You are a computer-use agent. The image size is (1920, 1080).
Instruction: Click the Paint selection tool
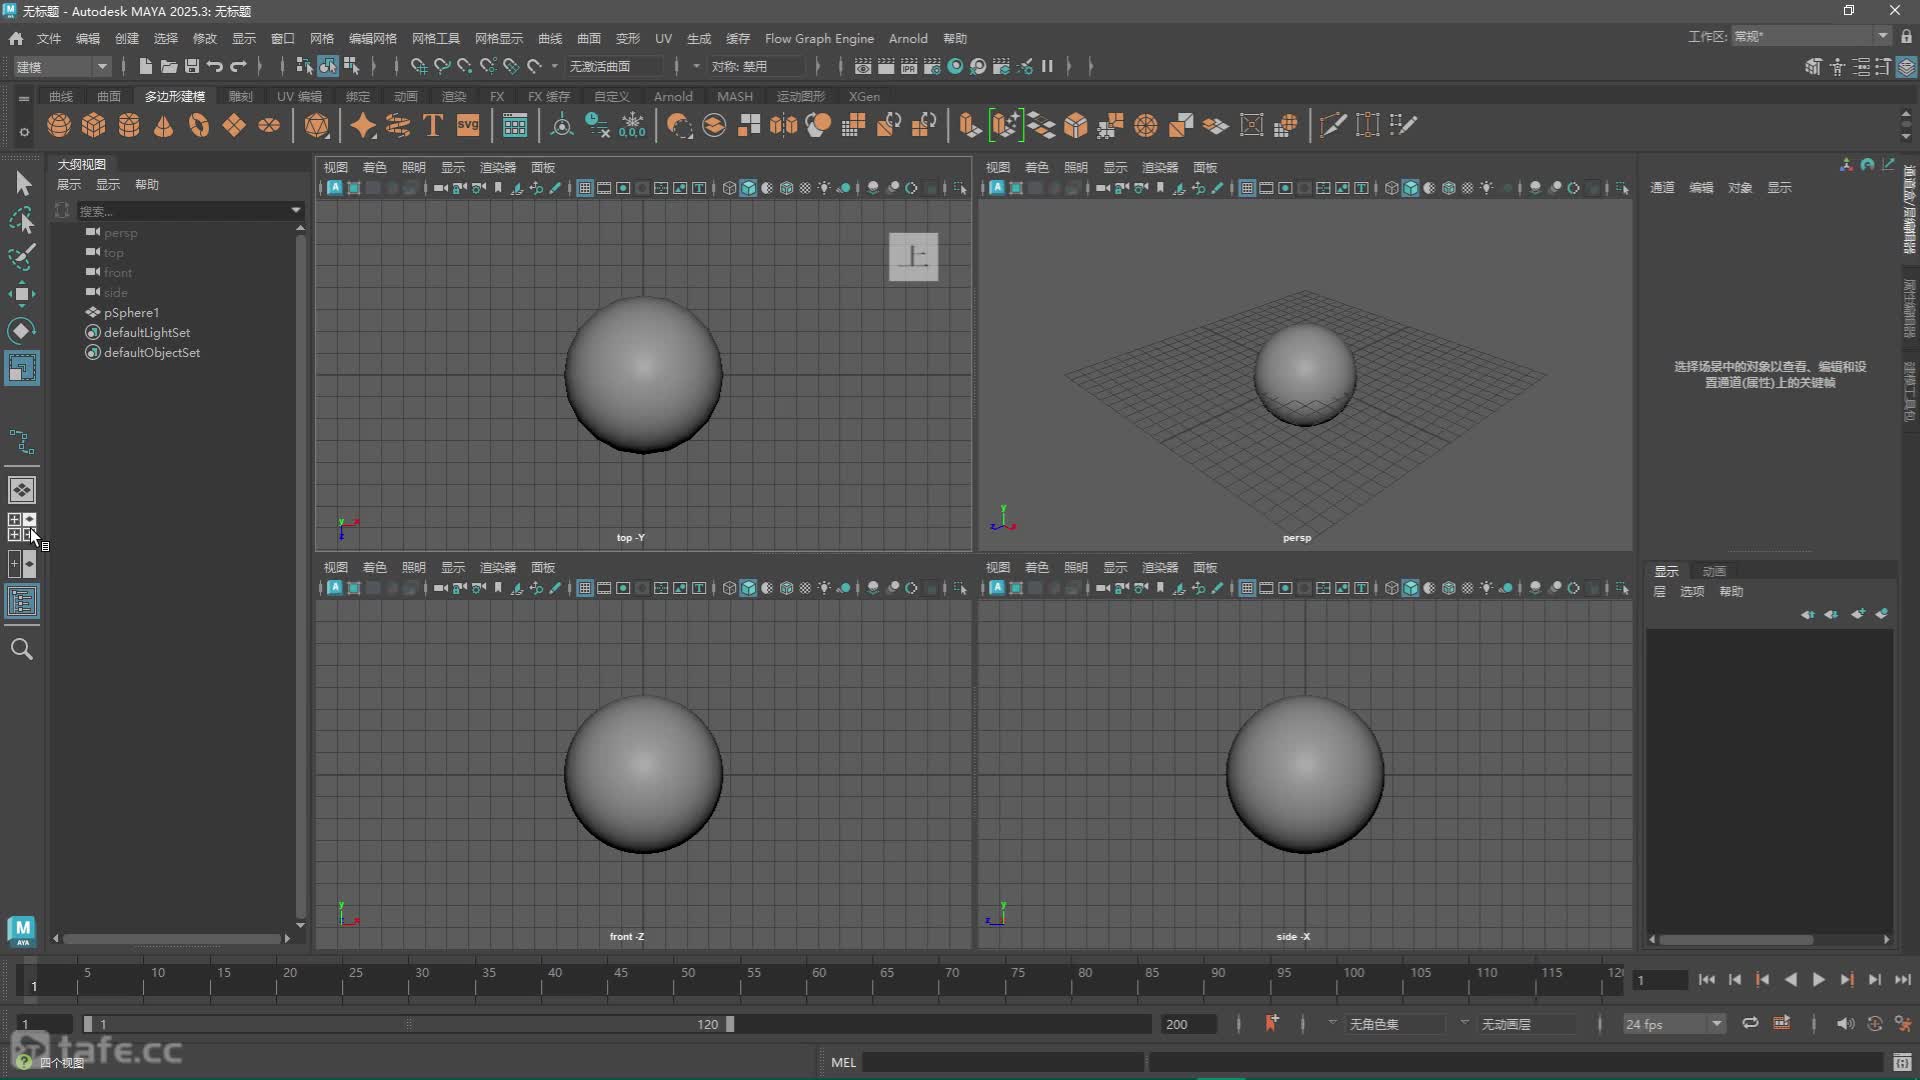pos(22,256)
